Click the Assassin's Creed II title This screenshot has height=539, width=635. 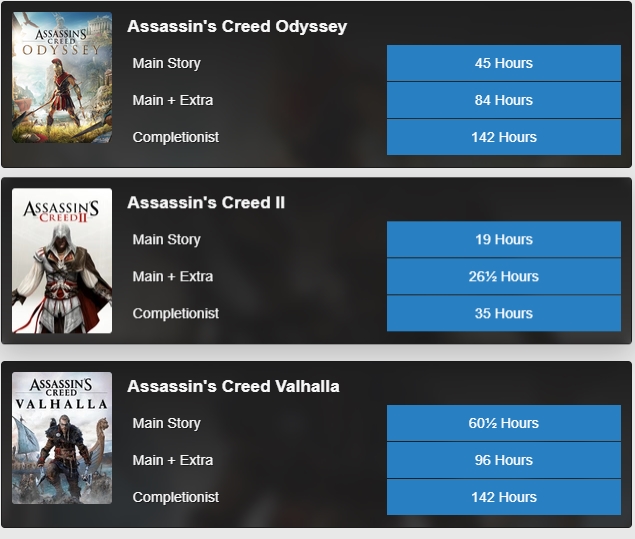coord(206,203)
